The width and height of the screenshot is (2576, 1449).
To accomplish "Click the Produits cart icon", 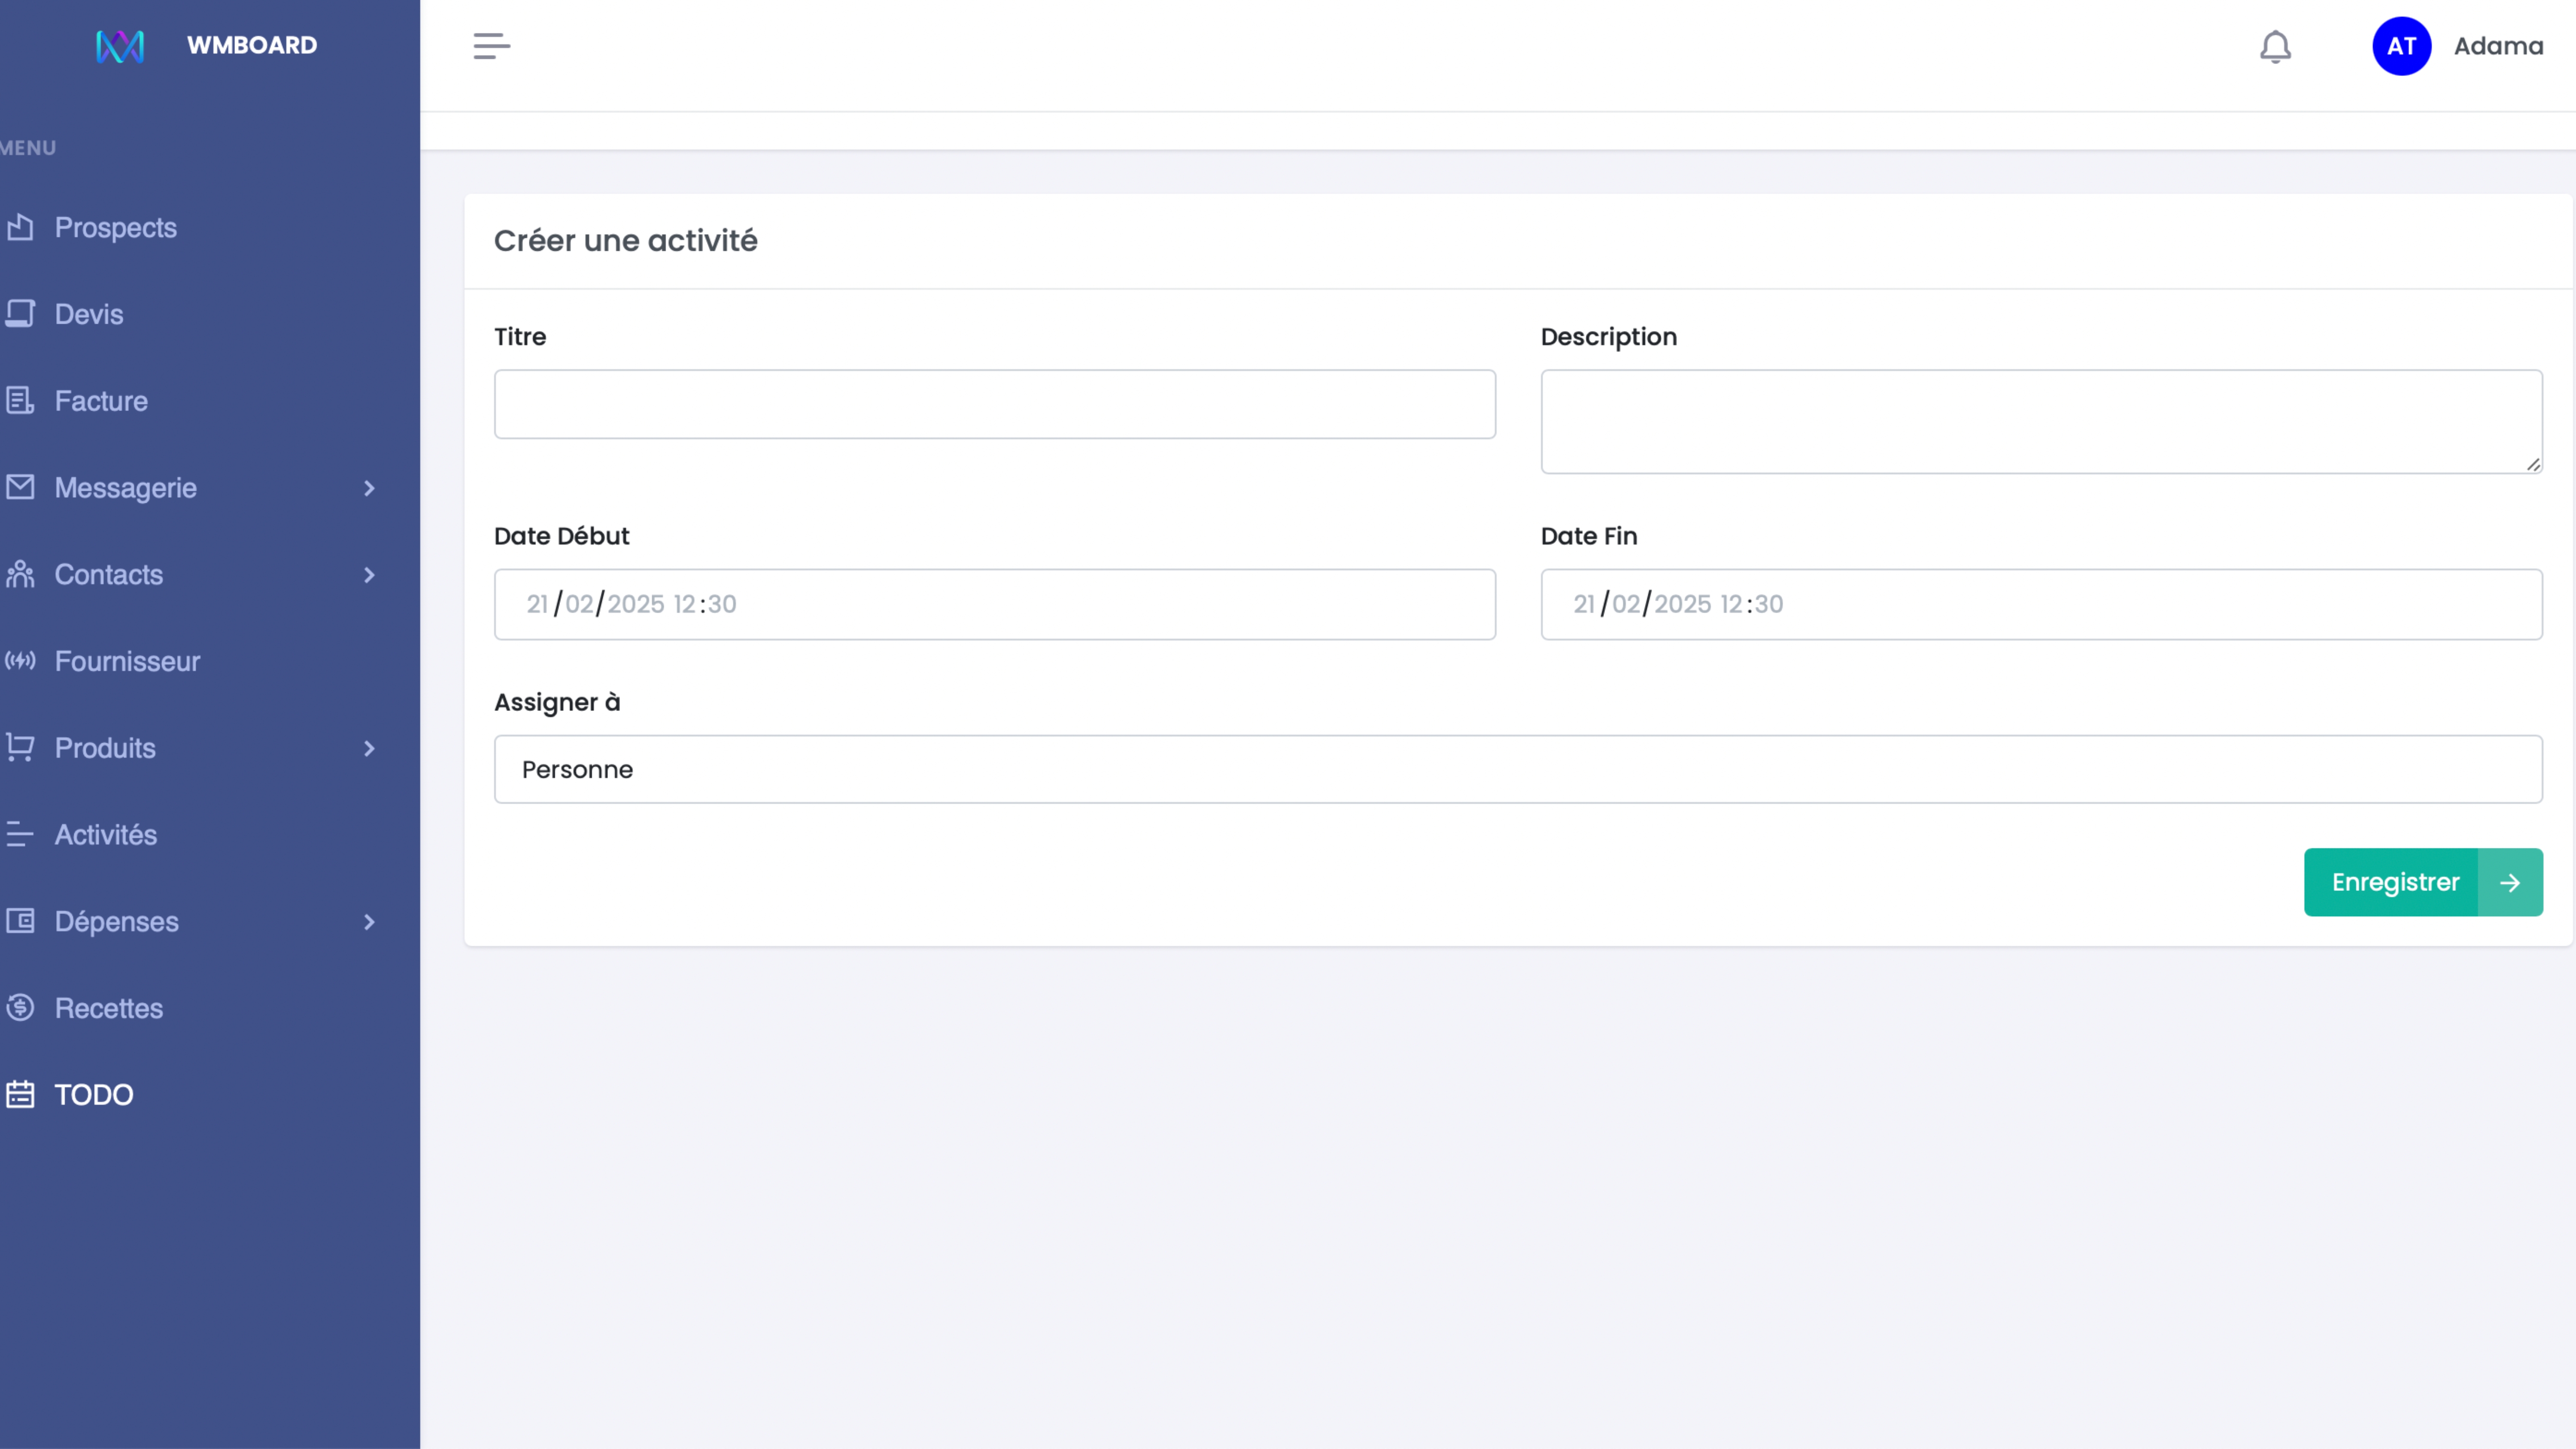I will (x=20, y=748).
